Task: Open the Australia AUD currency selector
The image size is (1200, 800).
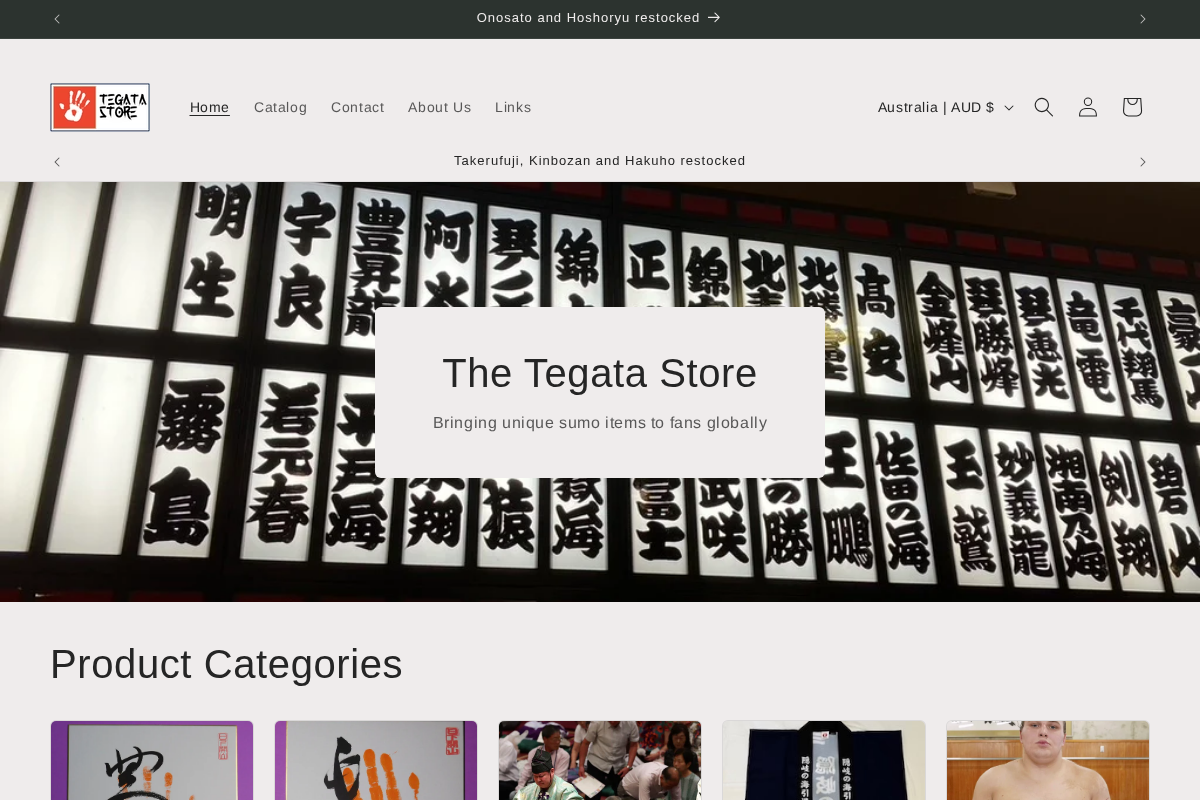Action: click(944, 106)
